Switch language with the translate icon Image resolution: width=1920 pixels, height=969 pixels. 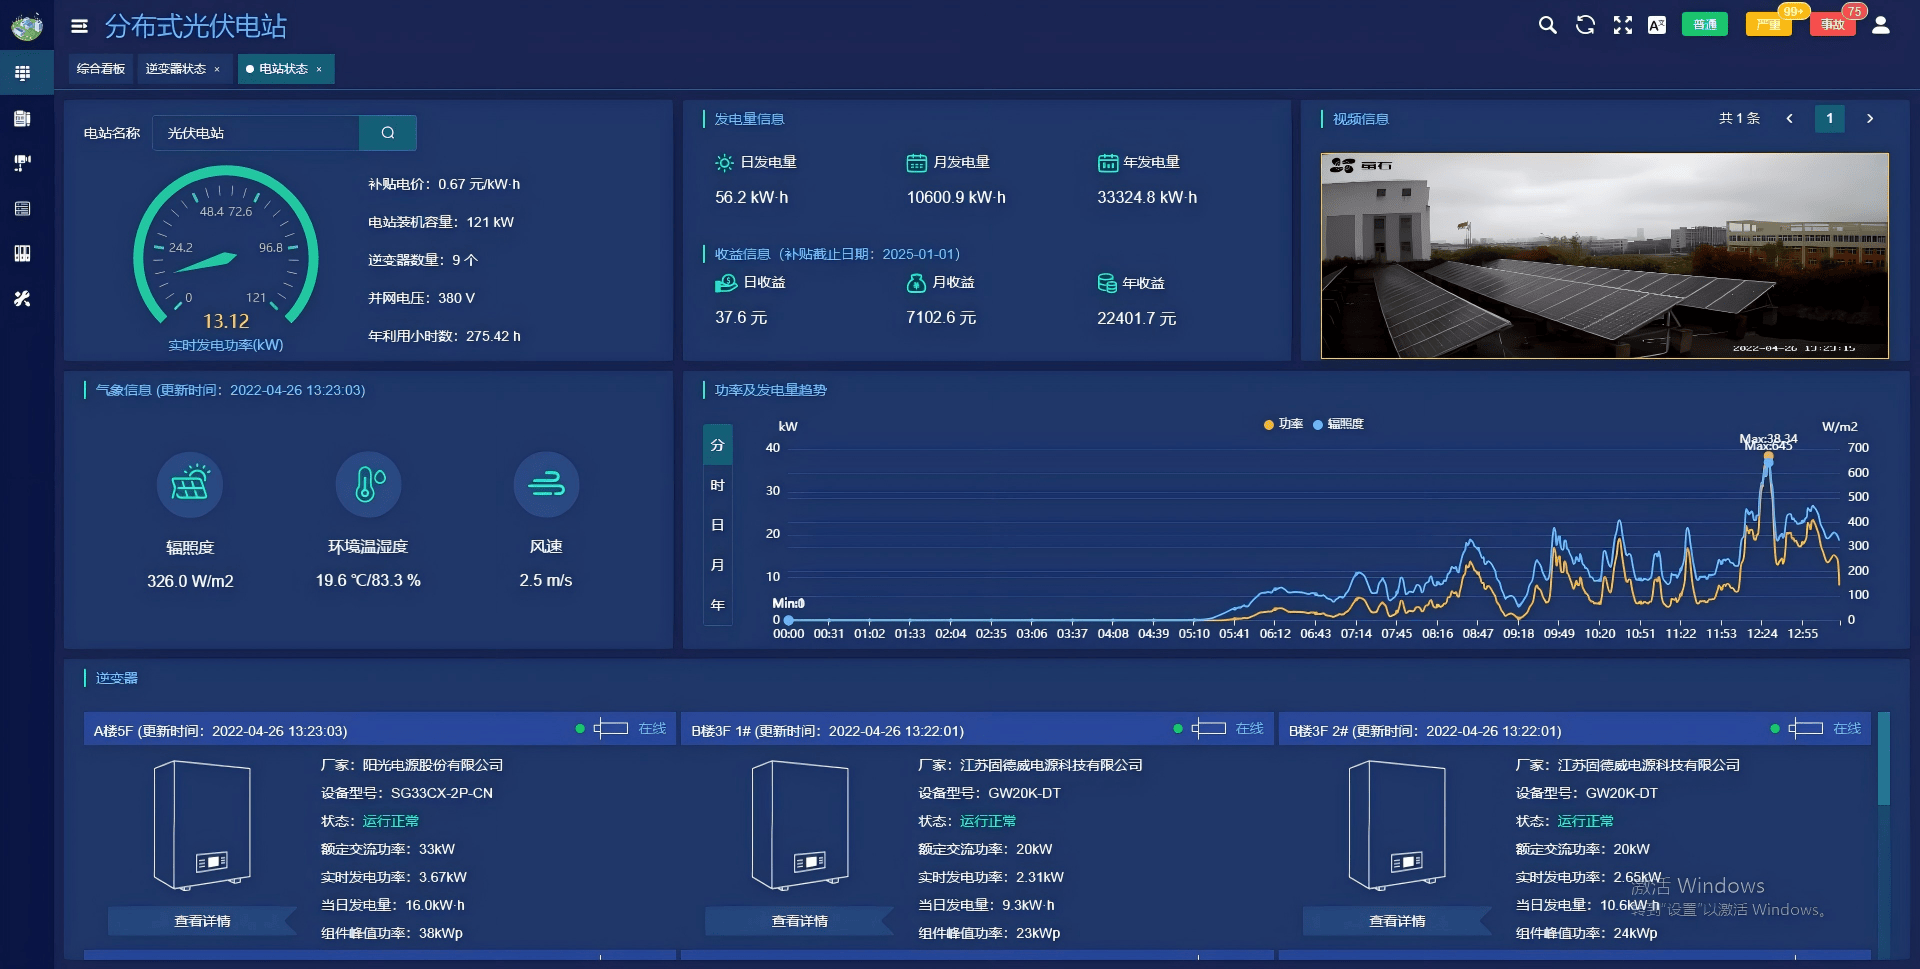(1657, 25)
